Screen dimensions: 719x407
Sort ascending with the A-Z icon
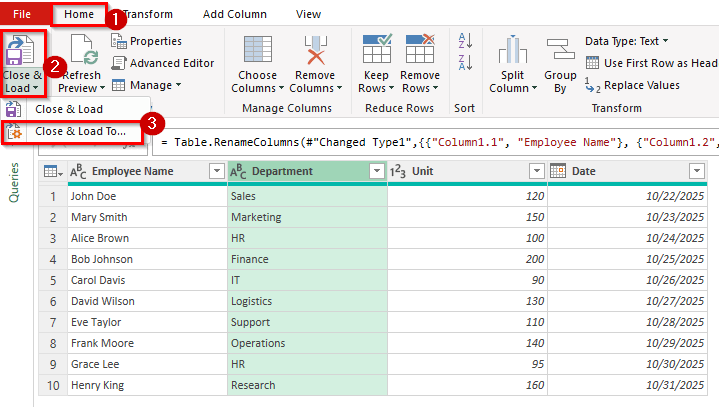point(465,41)
